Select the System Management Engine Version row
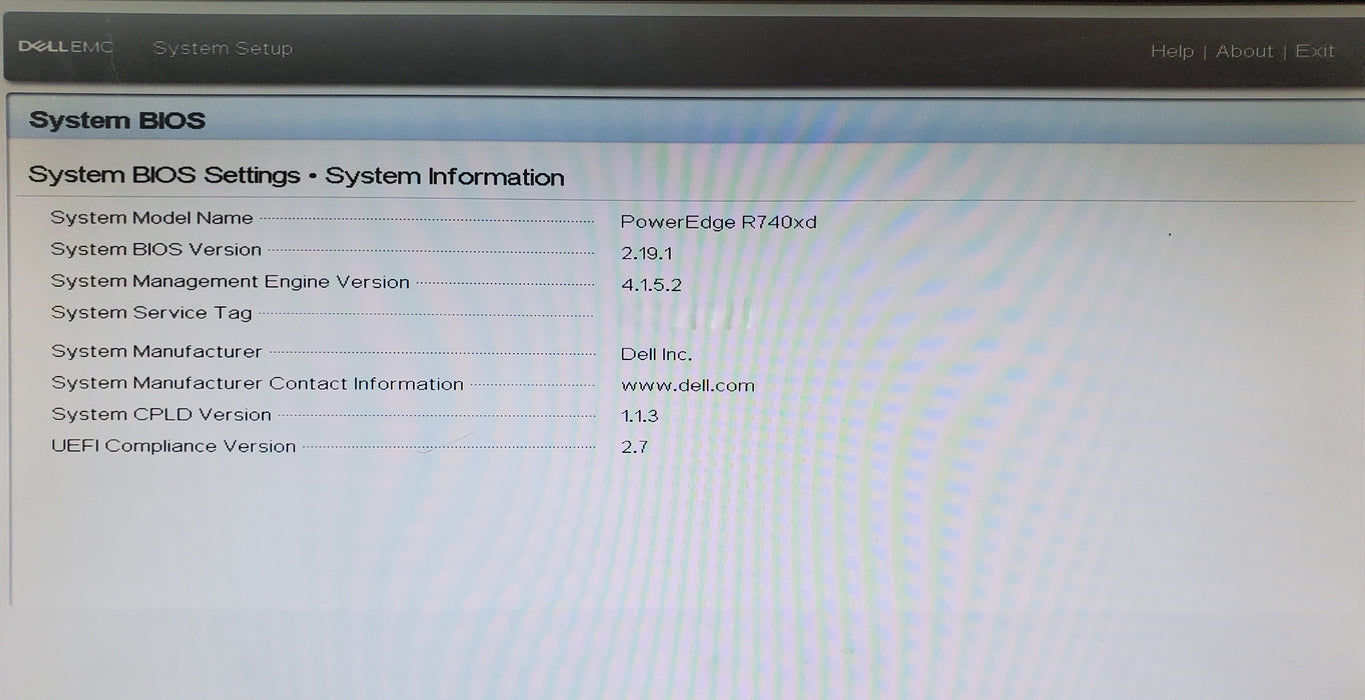 click(x=230, y=281)
